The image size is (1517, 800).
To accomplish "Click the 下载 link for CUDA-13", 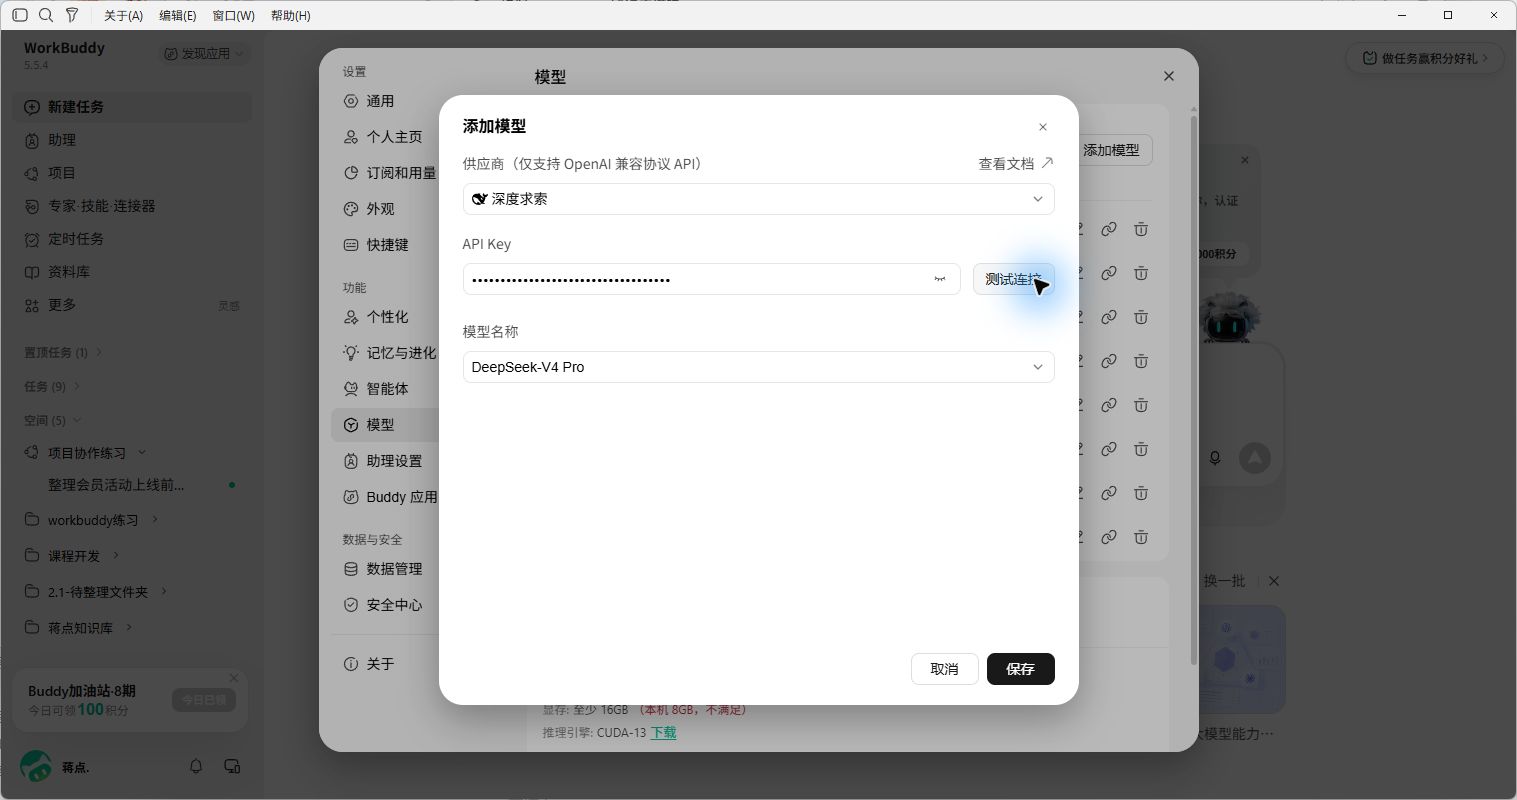I will [x=663, y=733].
